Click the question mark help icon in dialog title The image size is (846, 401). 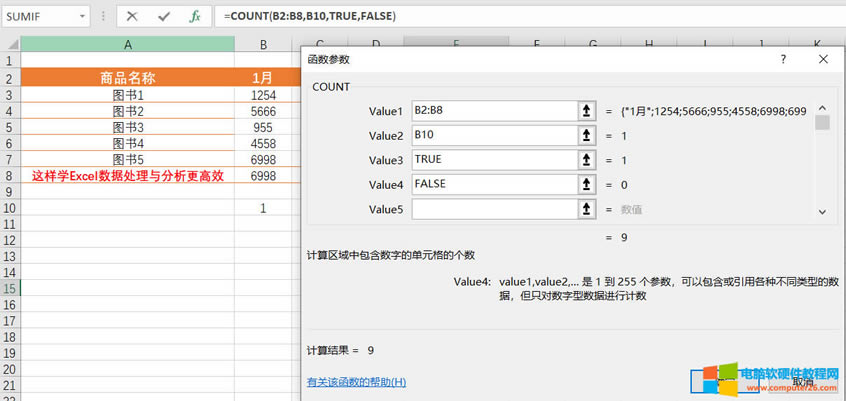pyautogui.click(x=783, y=59)
